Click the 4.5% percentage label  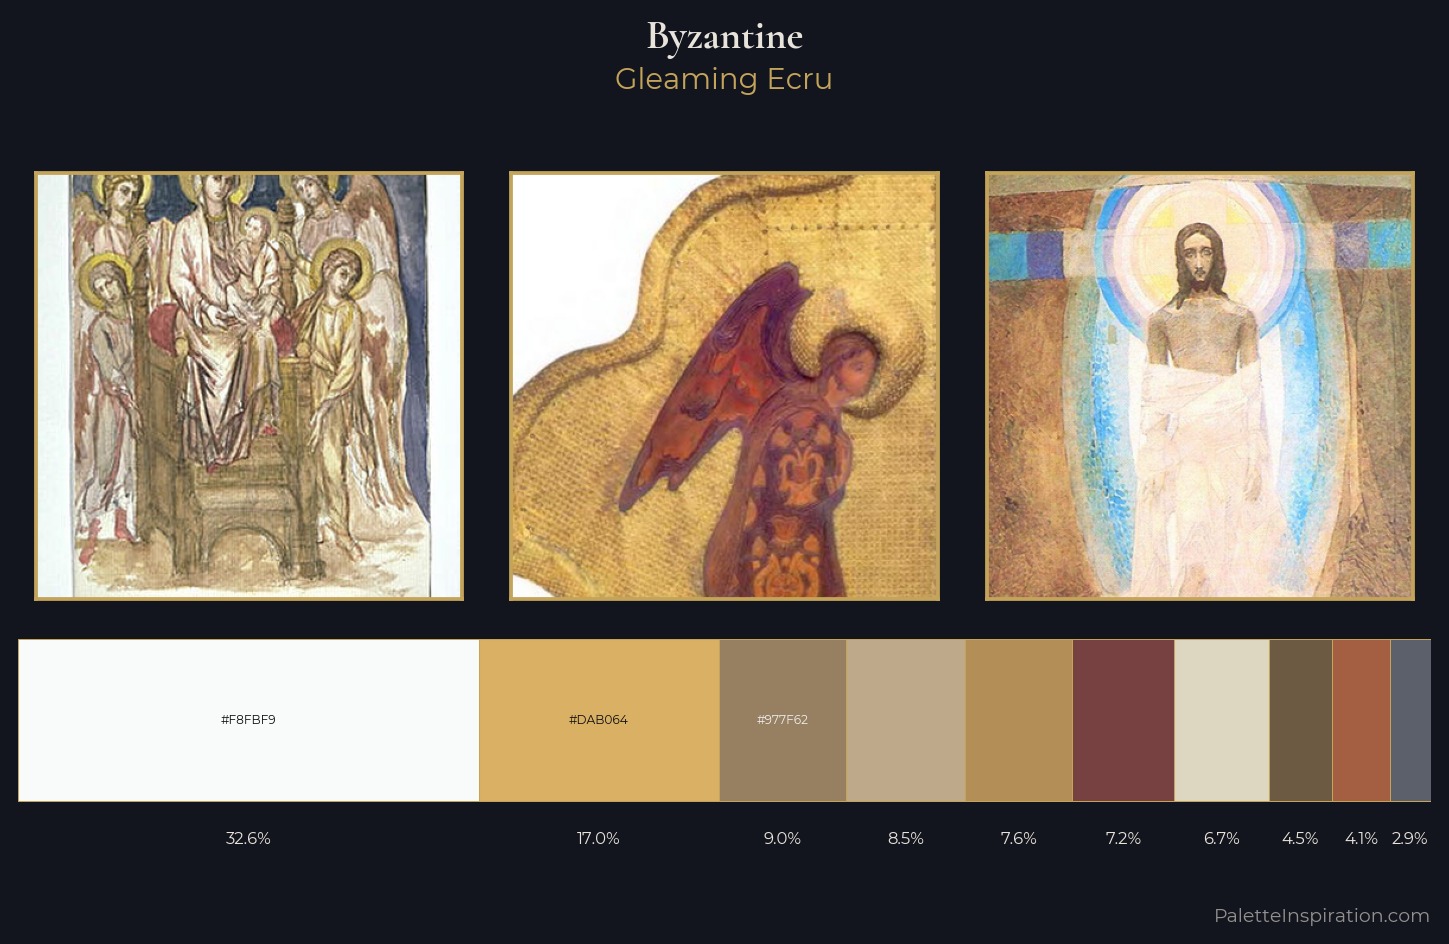click(x=1300, y=838)
